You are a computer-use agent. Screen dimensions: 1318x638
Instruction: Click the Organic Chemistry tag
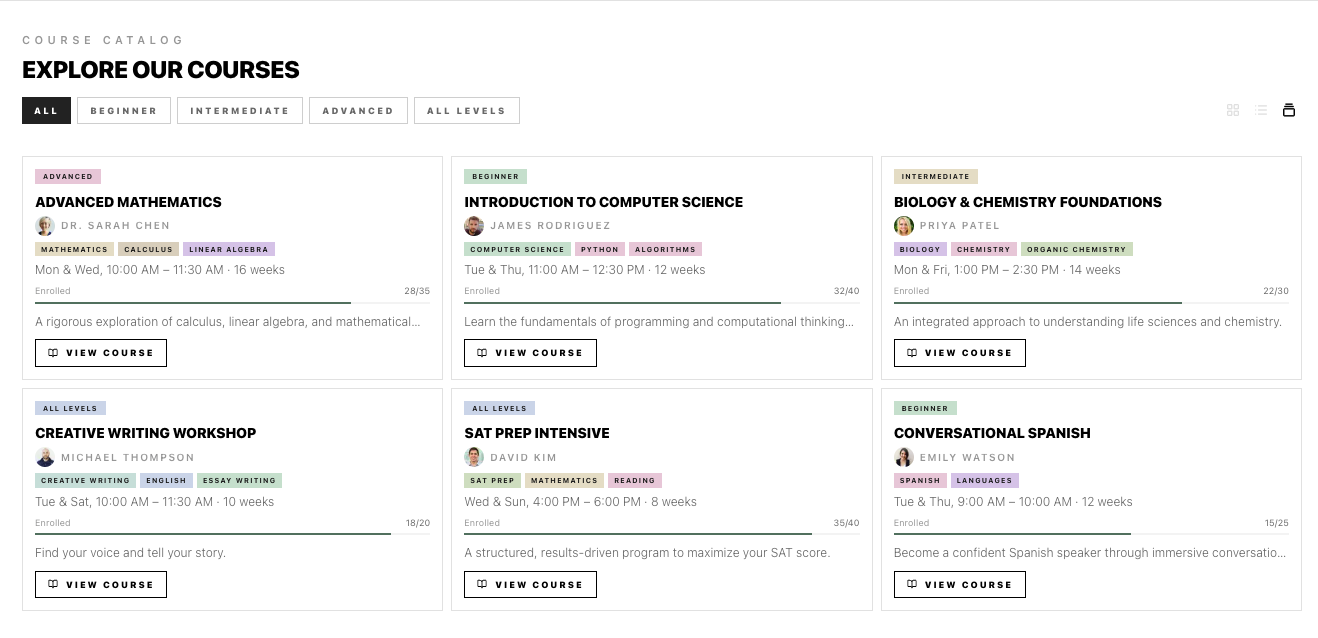1076,250
